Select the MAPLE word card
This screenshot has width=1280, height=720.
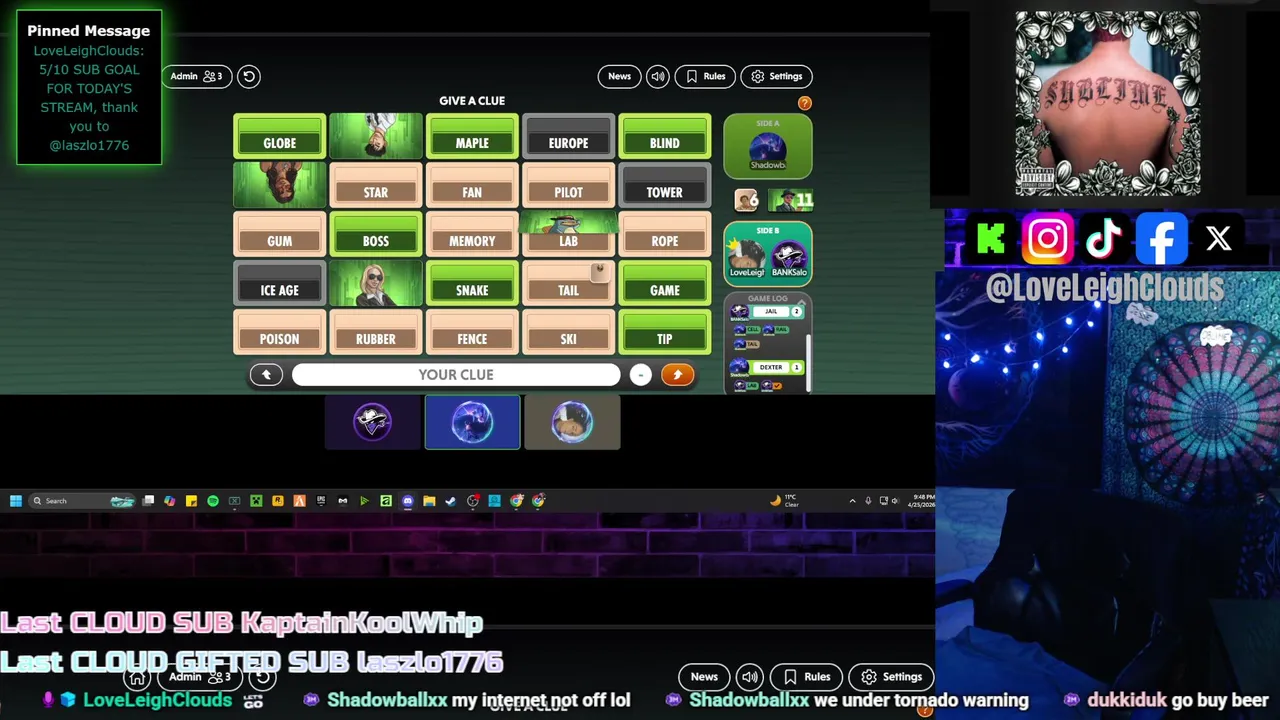472,137
